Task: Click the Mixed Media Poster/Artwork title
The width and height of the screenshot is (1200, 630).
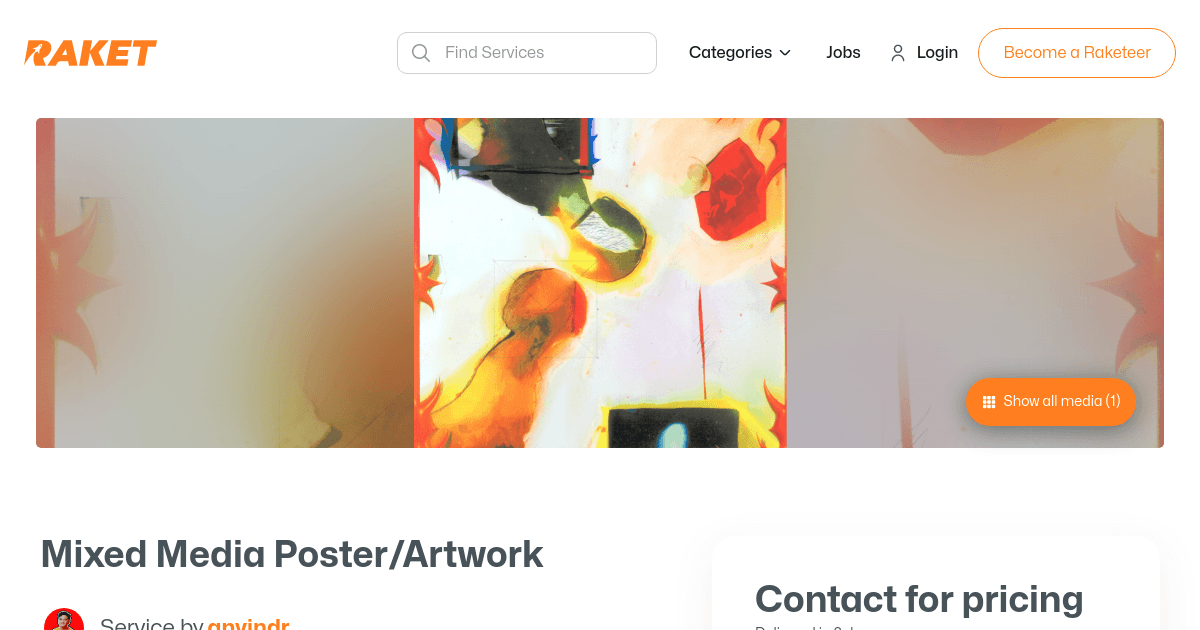Action: click(x=292, y=554)
